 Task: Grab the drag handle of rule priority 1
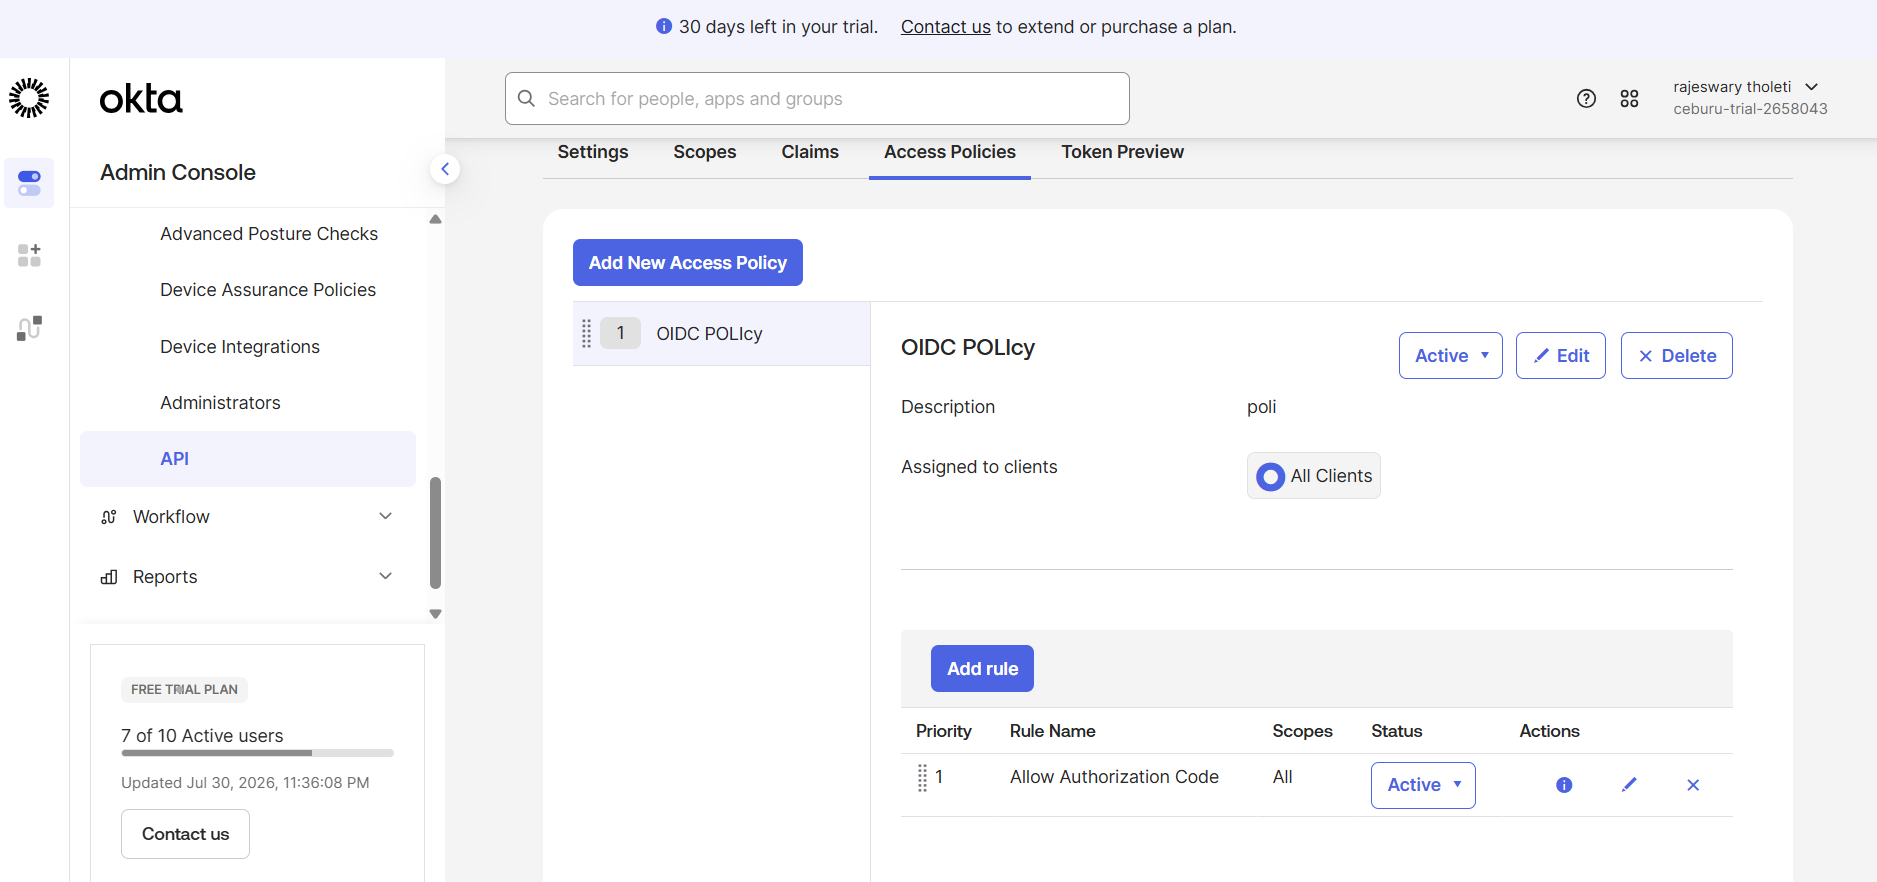(922, 777)
